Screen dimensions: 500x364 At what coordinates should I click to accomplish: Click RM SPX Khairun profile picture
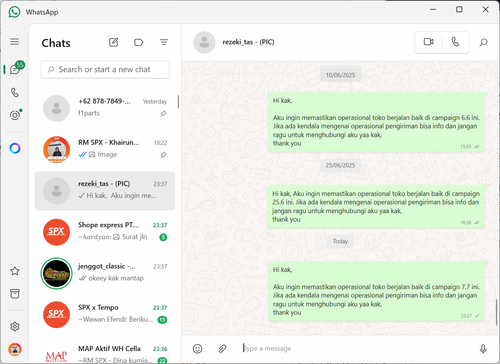[56, 150]
